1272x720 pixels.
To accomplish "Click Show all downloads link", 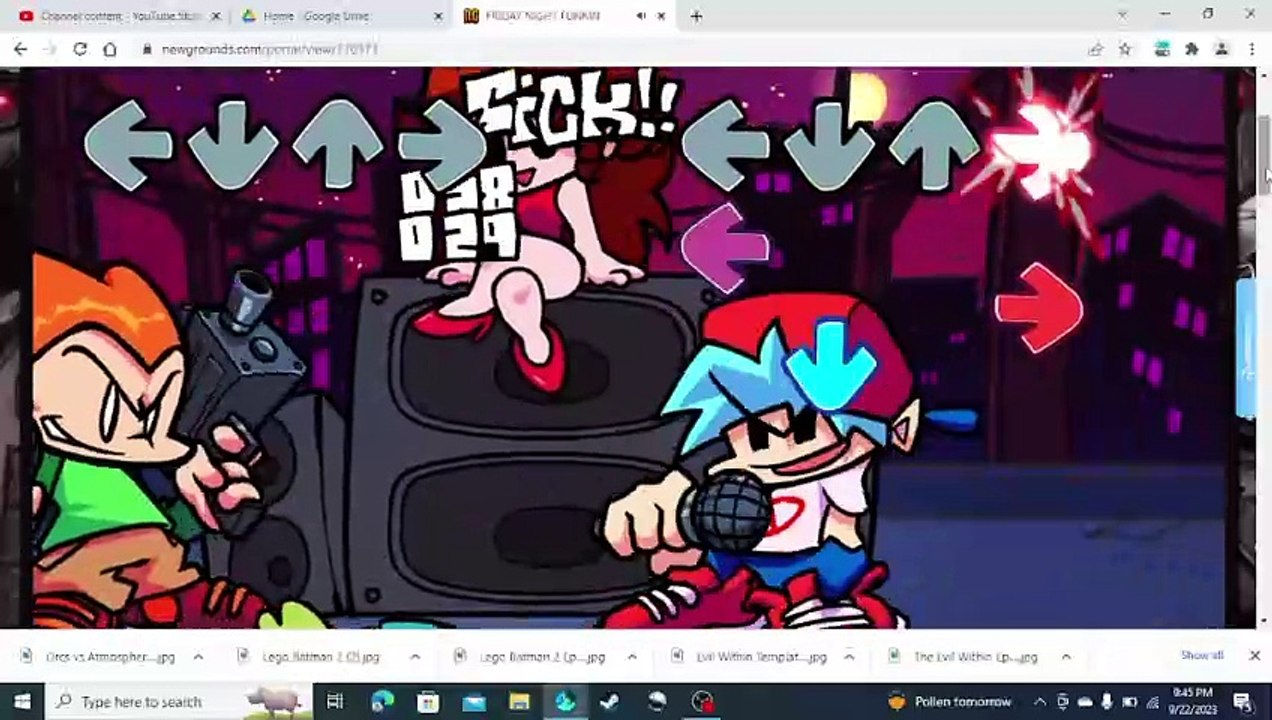I will click(1202, 656).
